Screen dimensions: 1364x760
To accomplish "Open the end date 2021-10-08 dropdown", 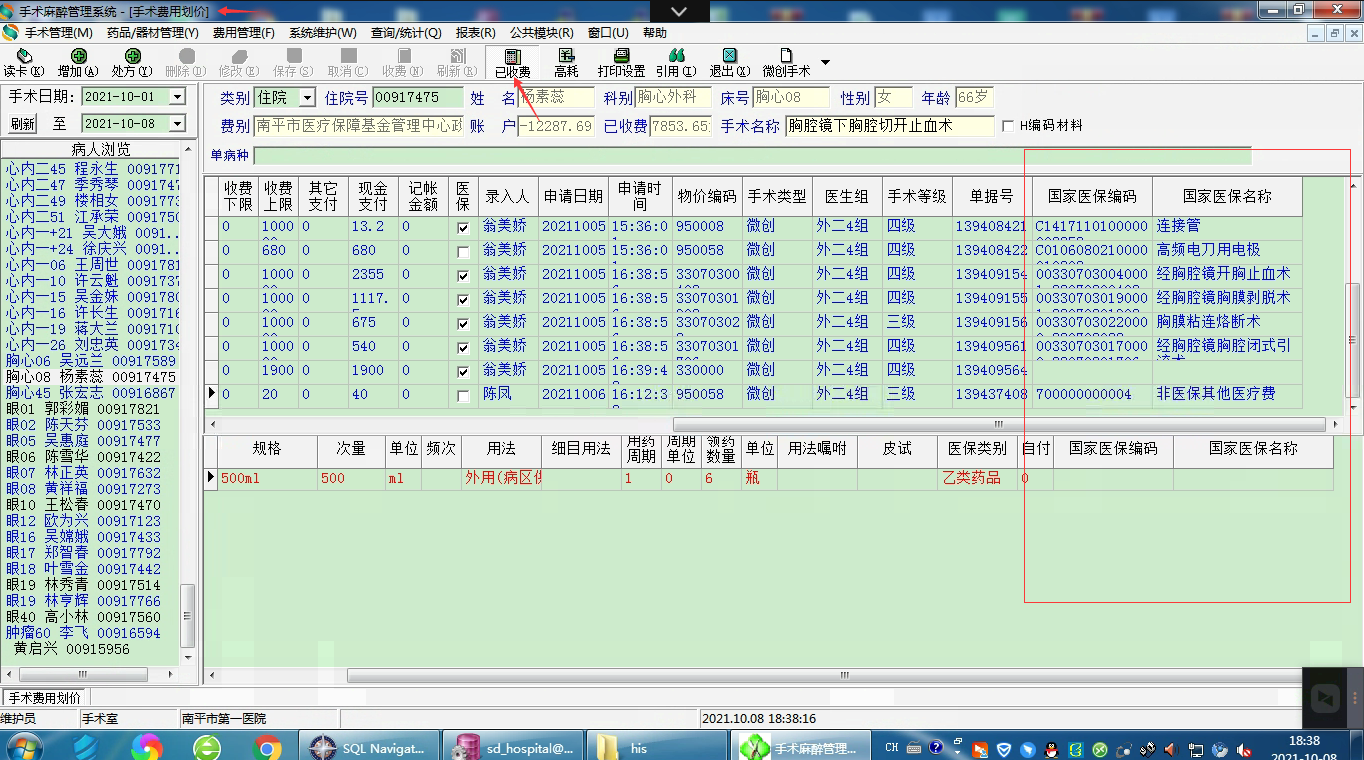I will click(x=177, y=124).
